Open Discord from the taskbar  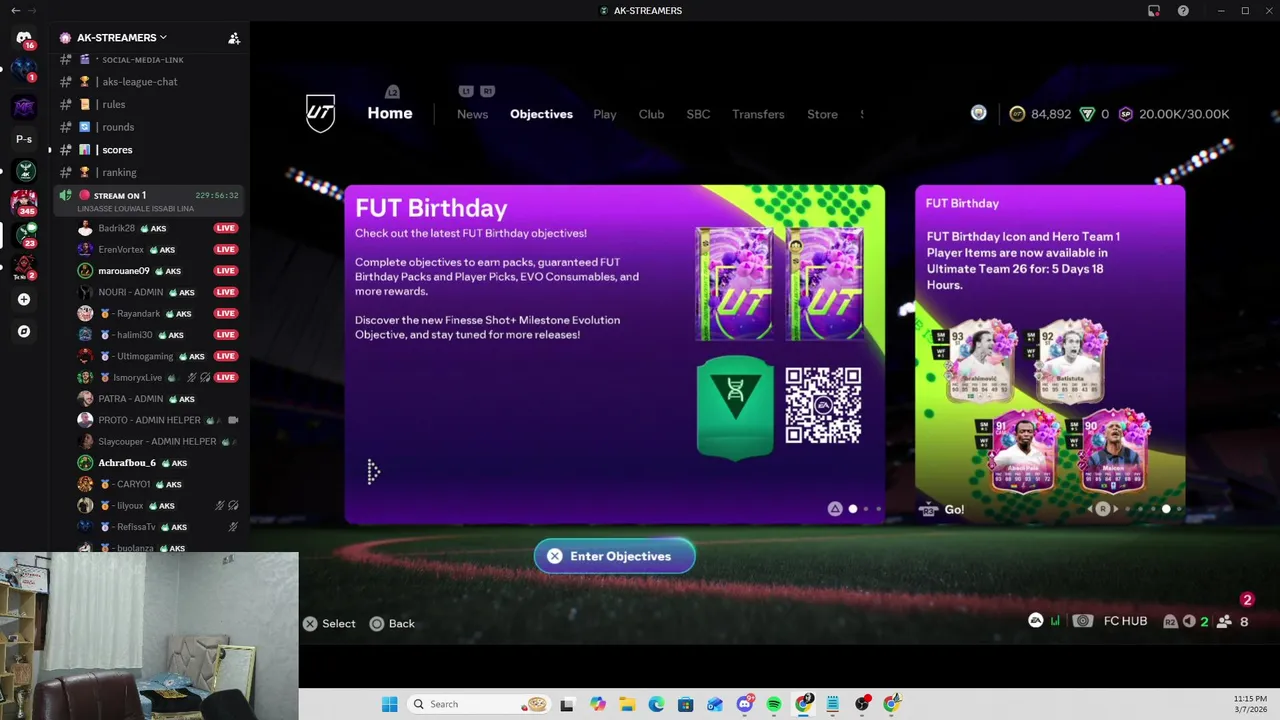tap(744, 704)
